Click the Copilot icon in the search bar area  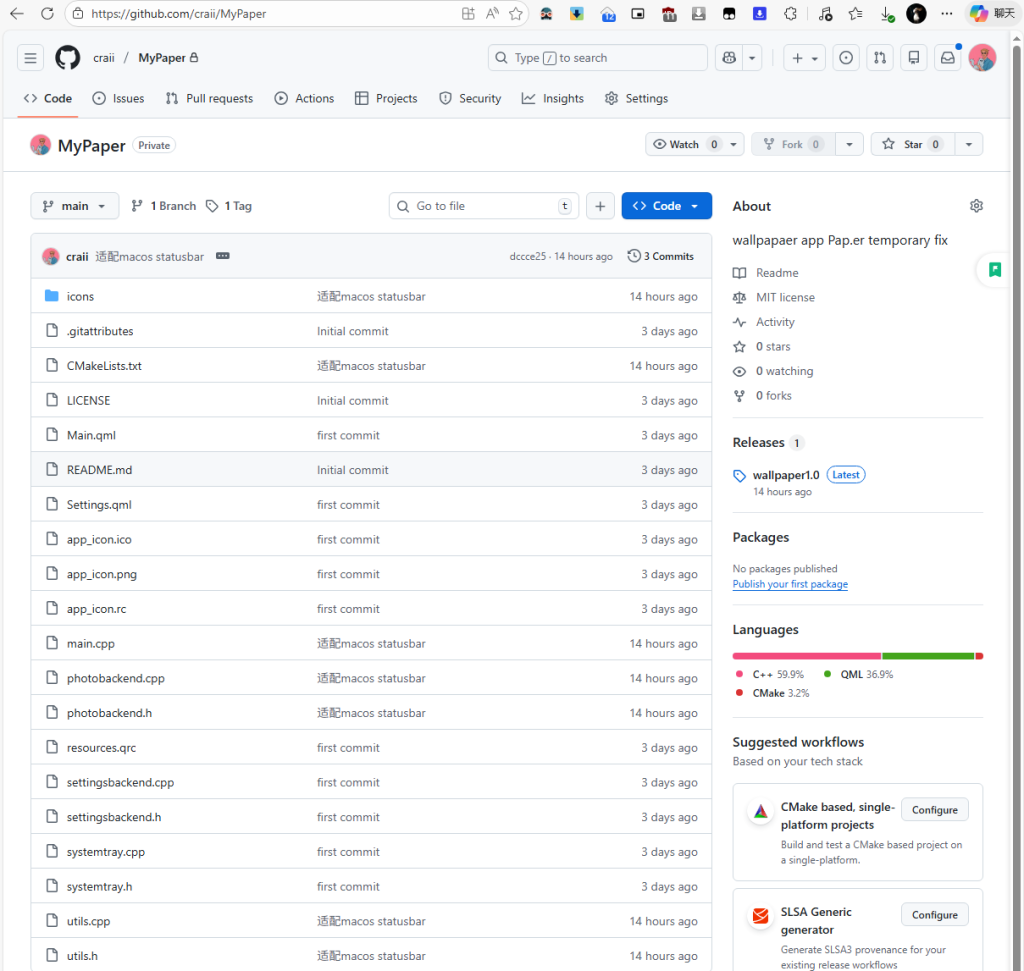pyautogui.click(x=729, y=57)
